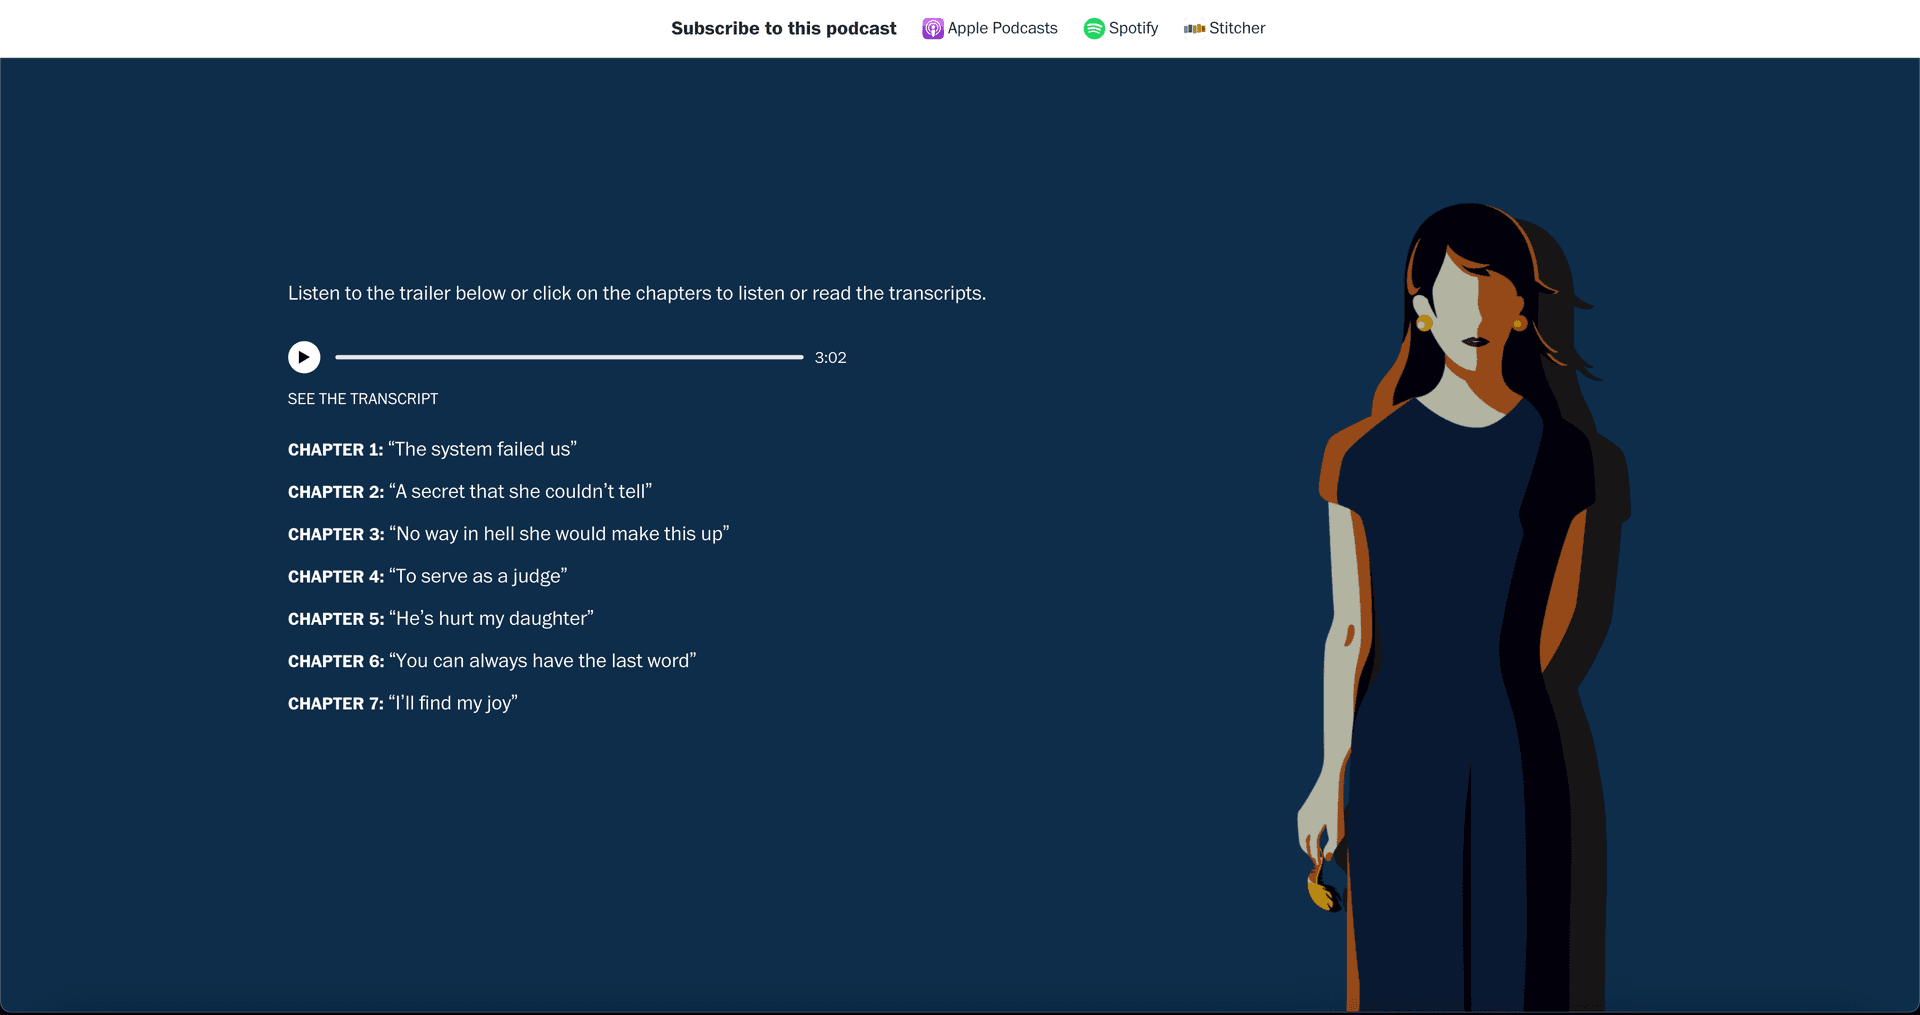Open Chapter 7 'I'll find my joy'
The height and width of the screenshot is (1015, 1920).
402,703
